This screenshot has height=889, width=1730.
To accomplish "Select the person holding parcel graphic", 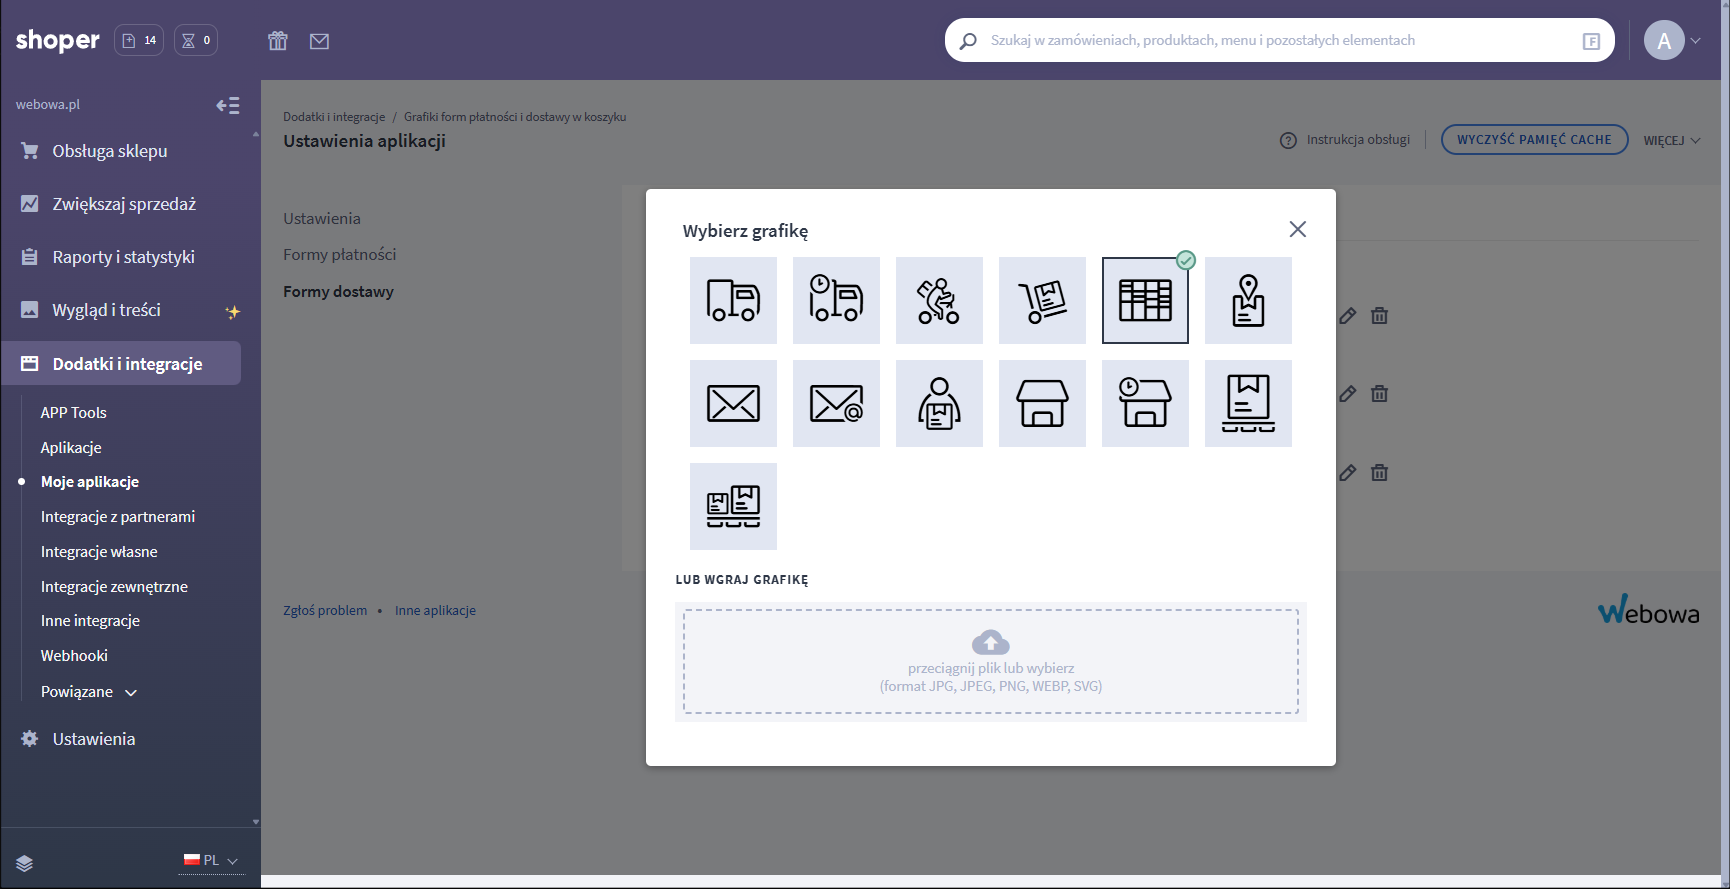I will tap(939, 403).
